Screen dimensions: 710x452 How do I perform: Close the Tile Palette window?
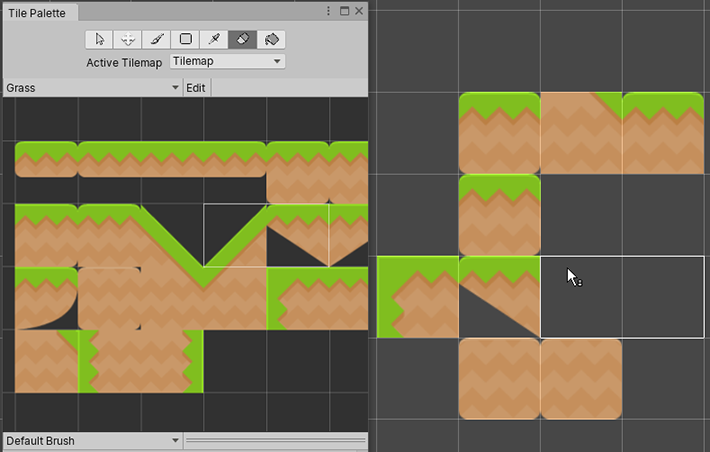coord(359,10)
